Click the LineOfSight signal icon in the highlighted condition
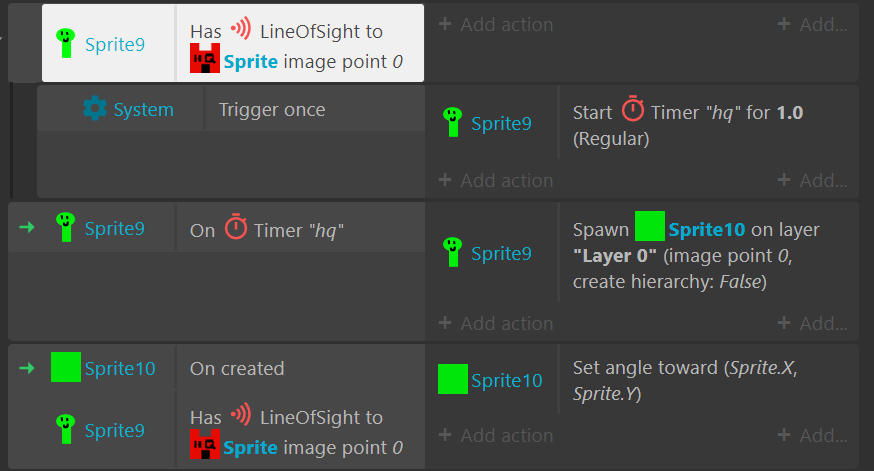 click(241, 28)
